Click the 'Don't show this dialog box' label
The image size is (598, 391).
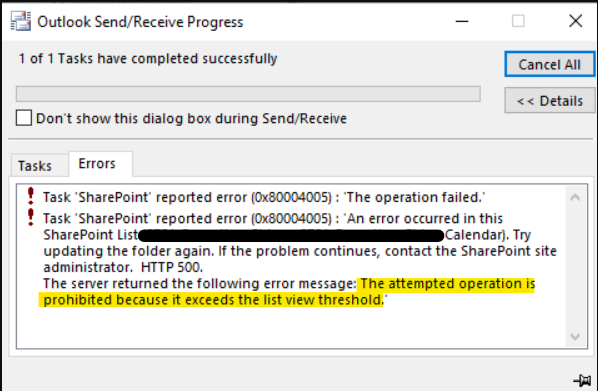point(191,118)
